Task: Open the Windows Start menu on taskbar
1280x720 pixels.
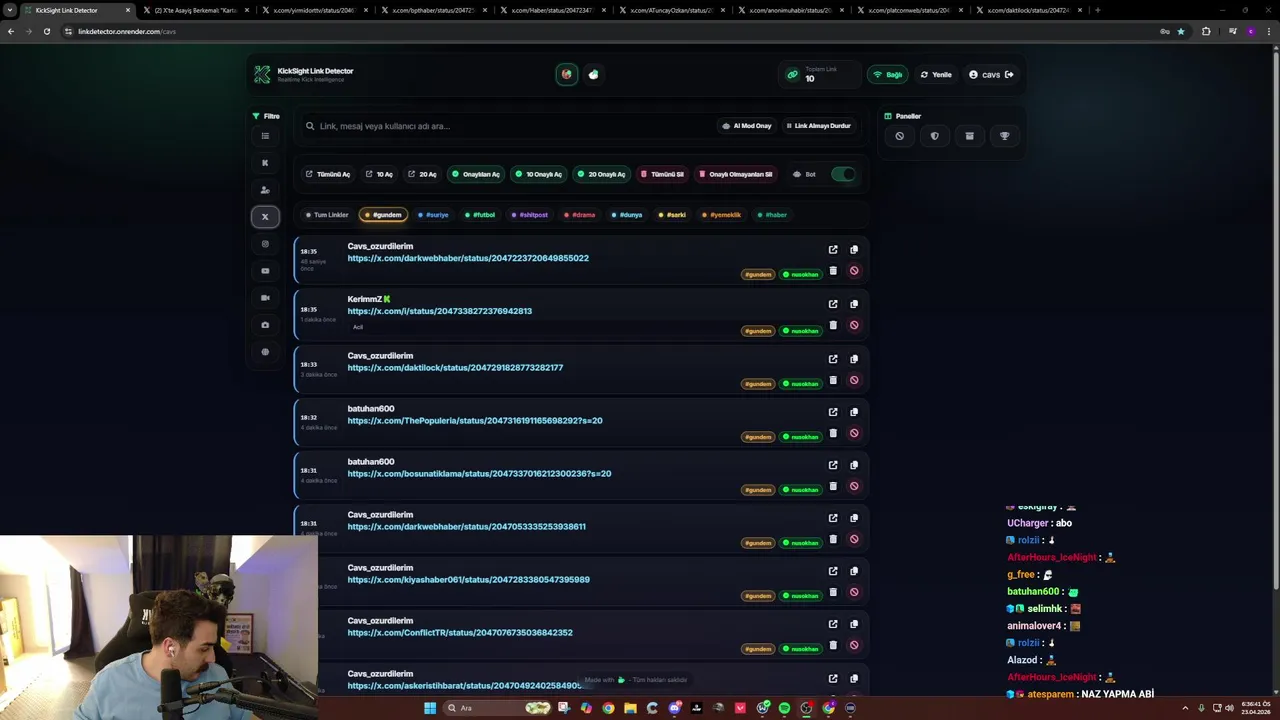Action: coord(430,708)
